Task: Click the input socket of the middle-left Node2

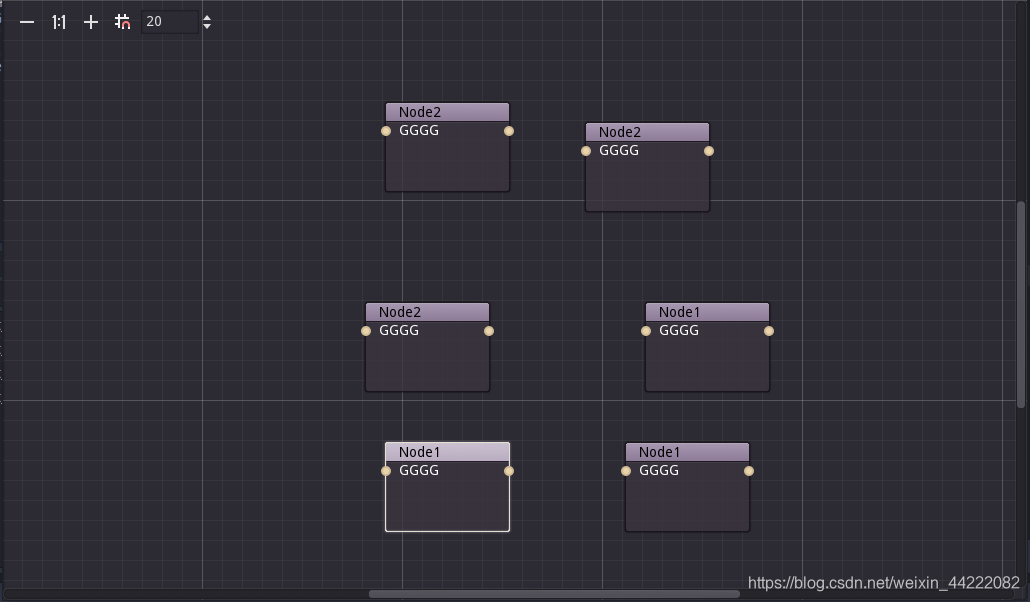Action: tap(366, 330)
